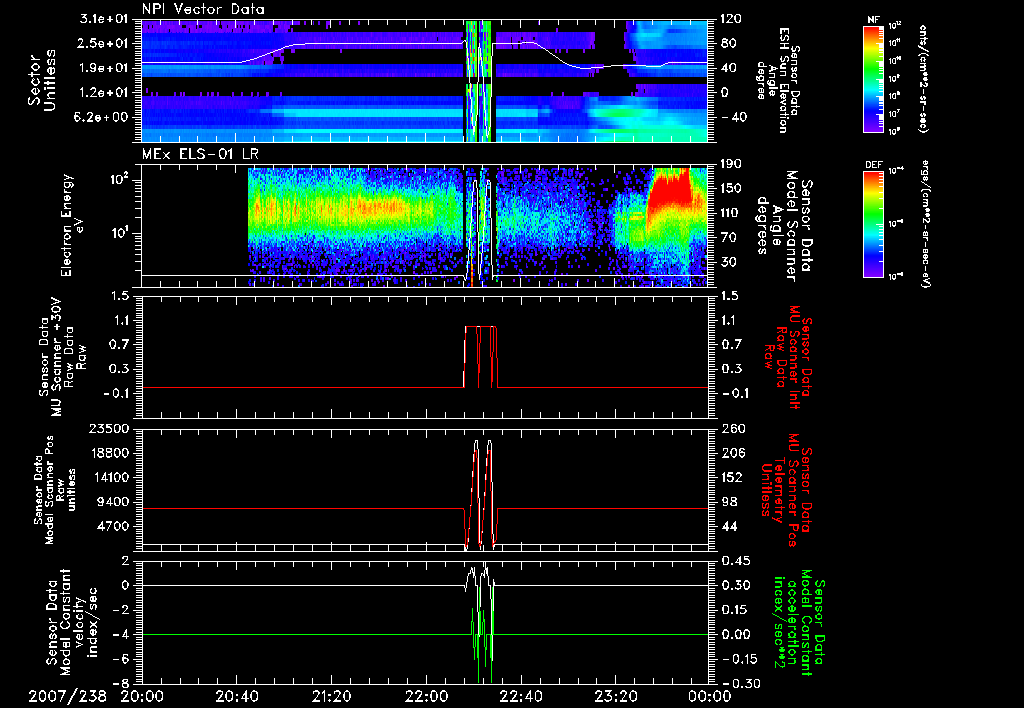The width and height of the screenshot is (1024, 708).
Task: Click the Sector Unitless axis label
Action: click(x=42, y=80)
